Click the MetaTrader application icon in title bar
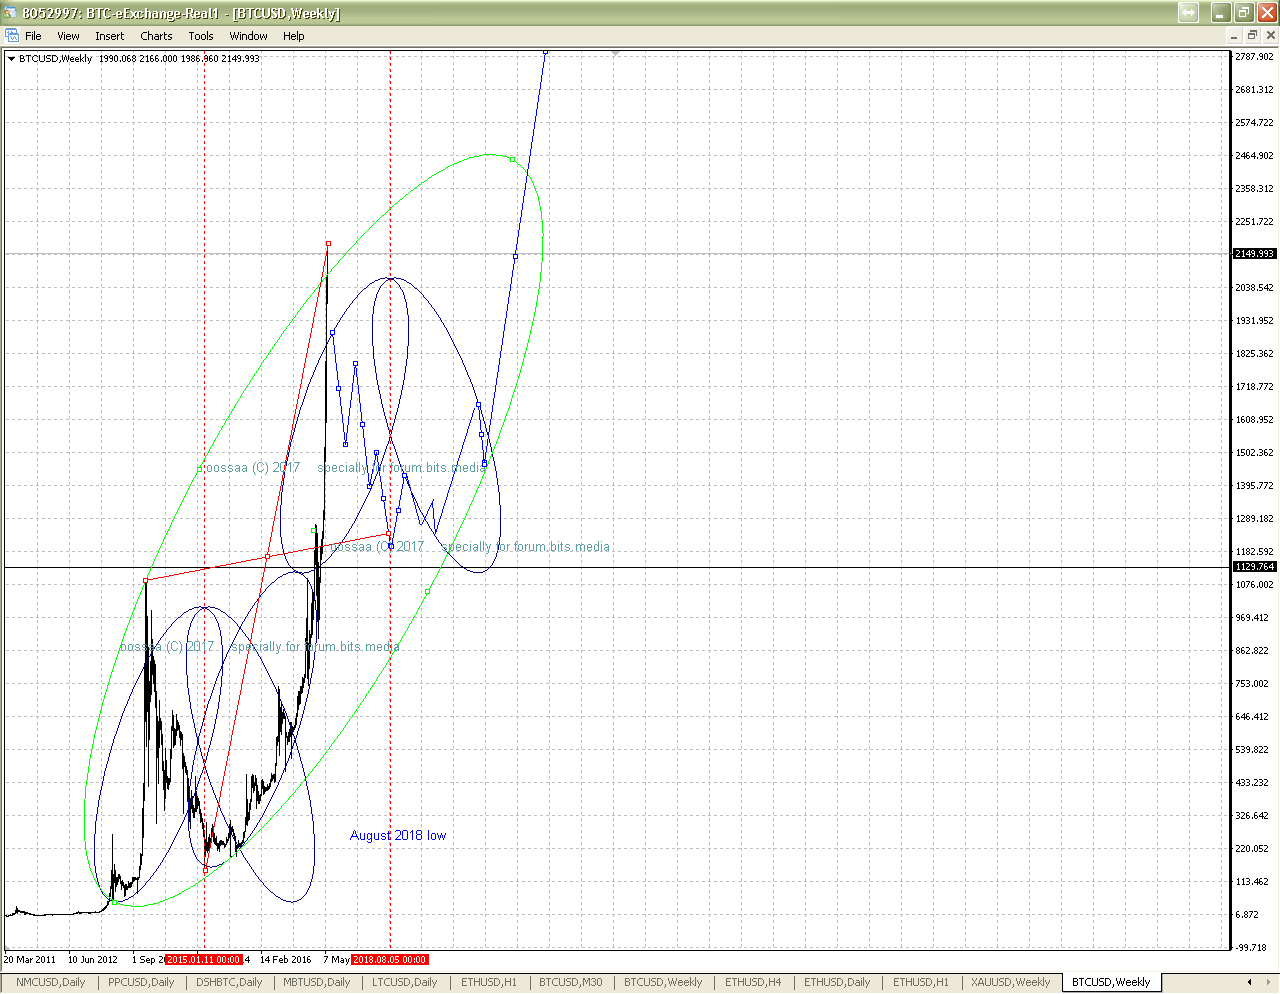 click(x=11, y=13)
